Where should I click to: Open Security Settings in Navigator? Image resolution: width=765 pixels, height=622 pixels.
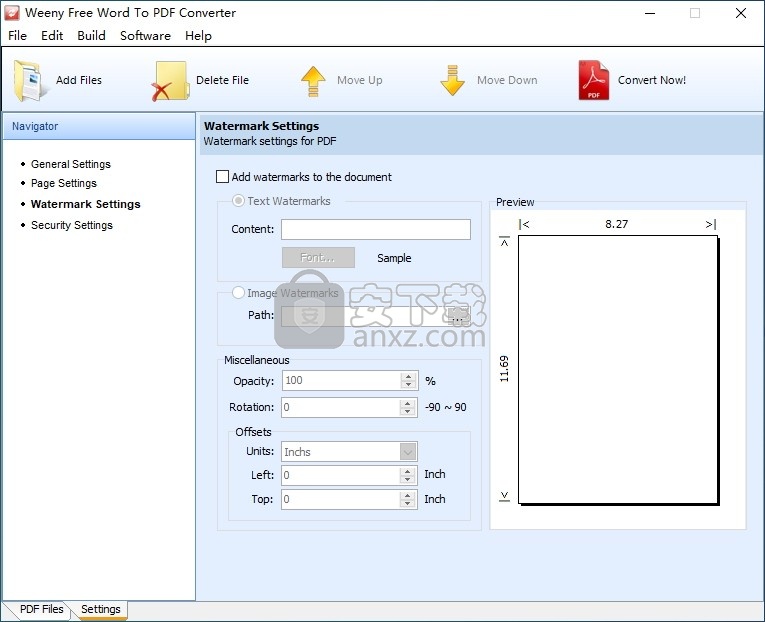pyautogui.click(x=72, y=225)
